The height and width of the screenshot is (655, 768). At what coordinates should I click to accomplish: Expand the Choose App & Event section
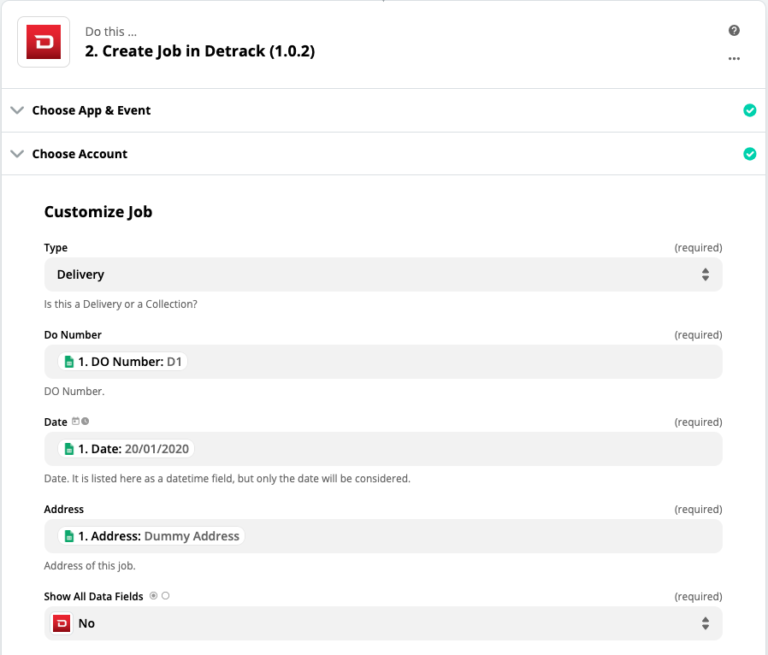coord(384,110)
